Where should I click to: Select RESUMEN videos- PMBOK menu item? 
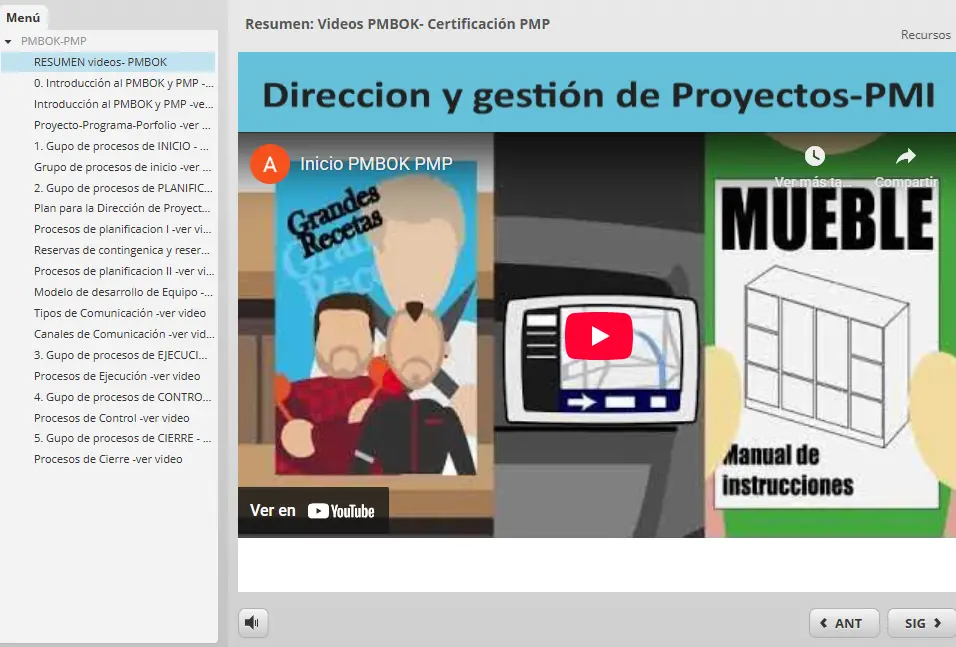pyautogui.click(x=100, y=62)
